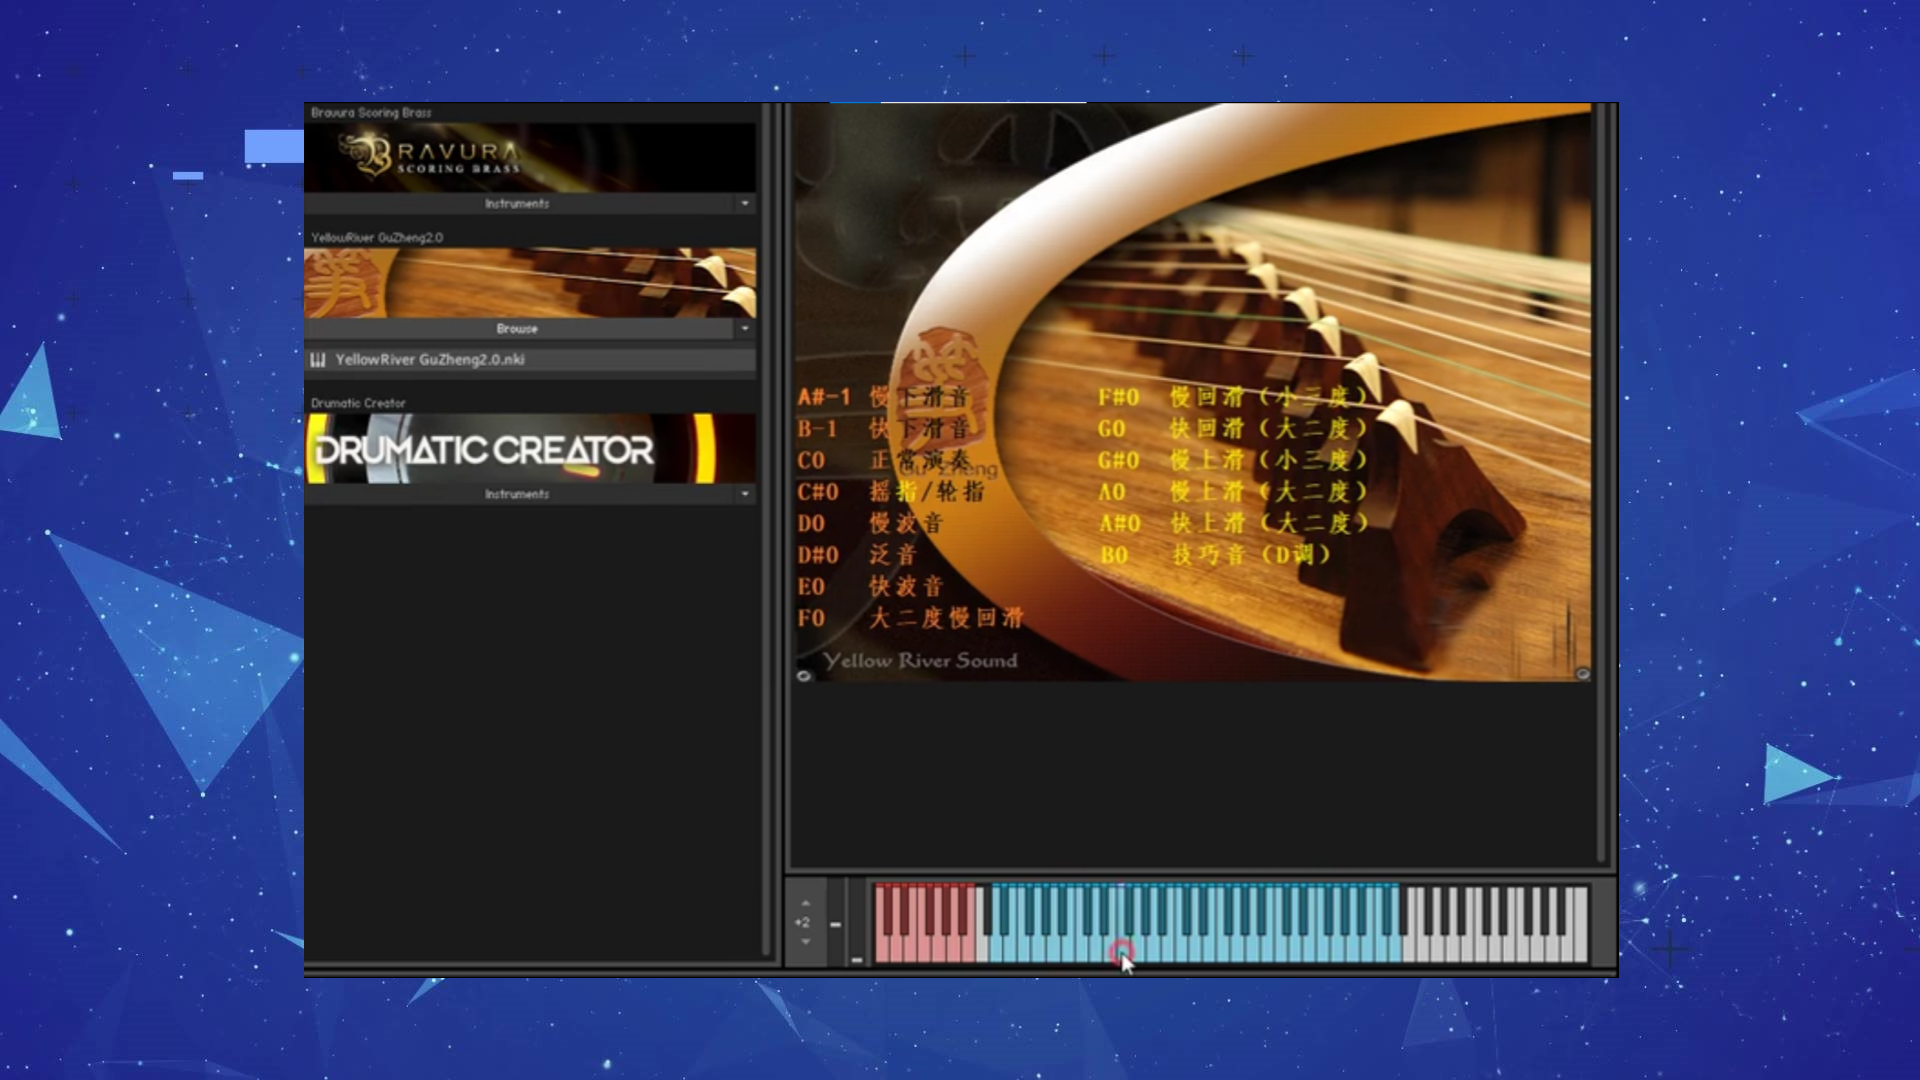1920x1080 pixels.
Task: Click the 'C#0 摇指/轮指' keyswitch label
Action: click(891, 492)
